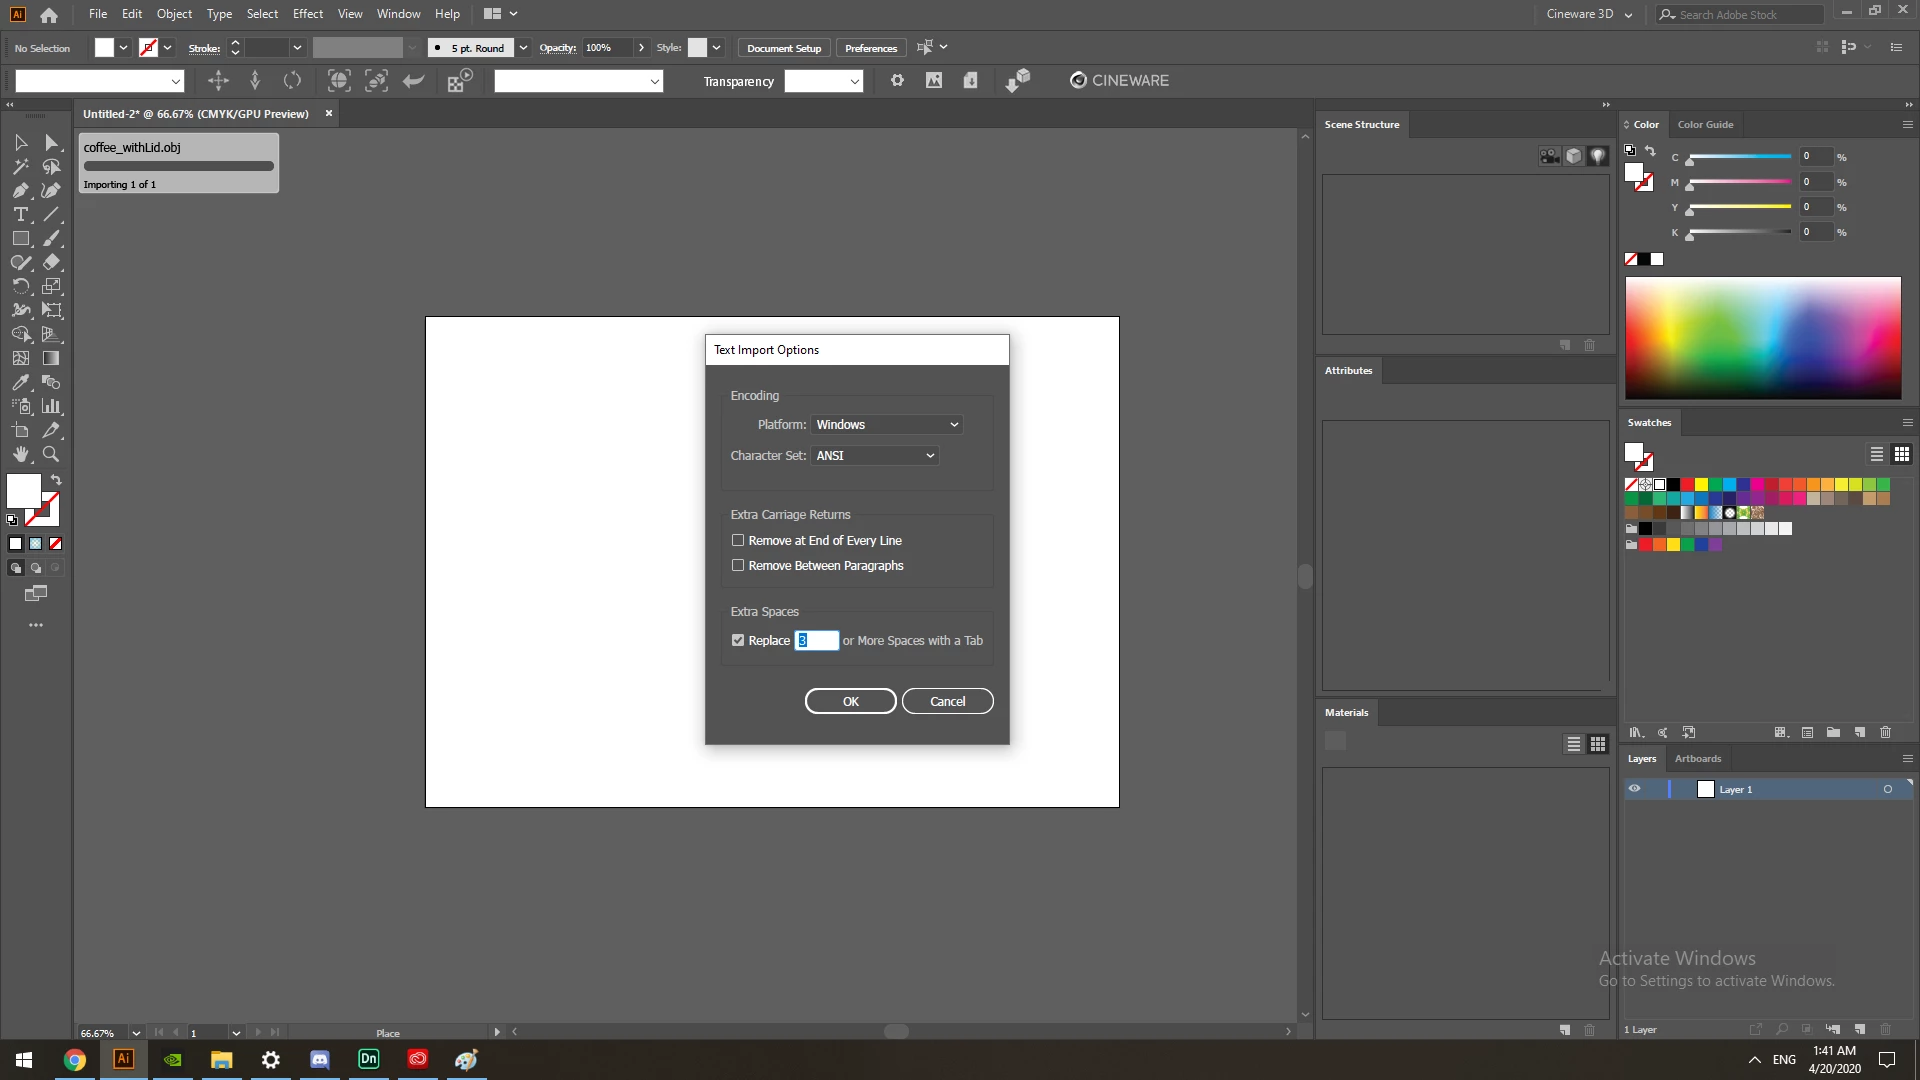Select the Pen tool

point(20,191)
